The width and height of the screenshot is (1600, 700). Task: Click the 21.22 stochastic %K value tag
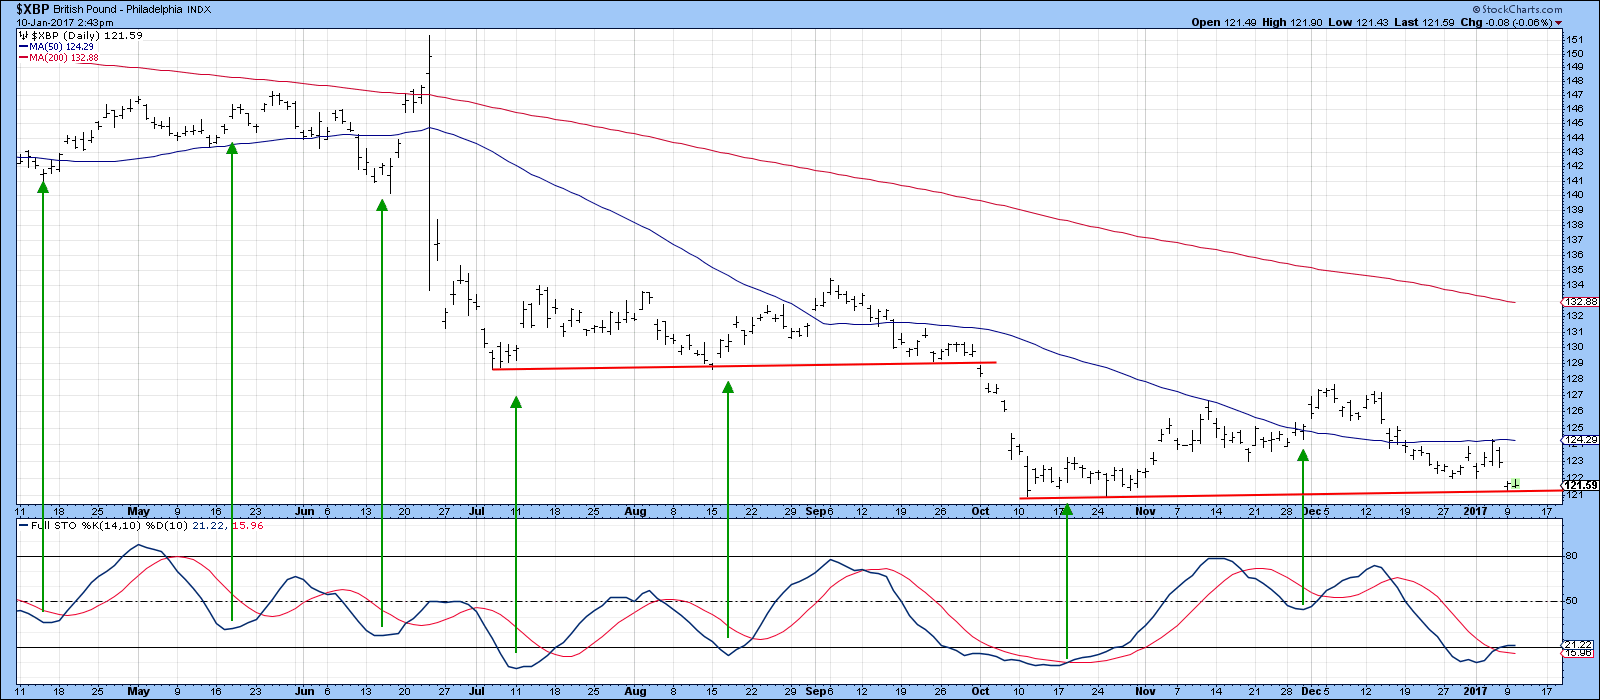click(x=1579, y=645)
